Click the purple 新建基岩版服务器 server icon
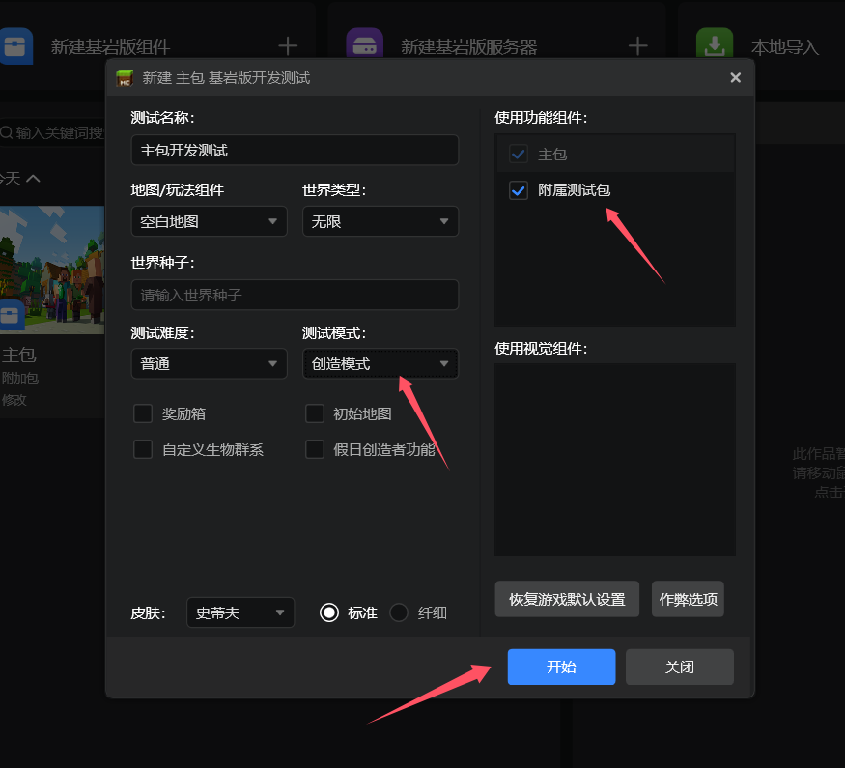Screen dimensions: 845x768 pyautogui.click(x=364, y=46)
